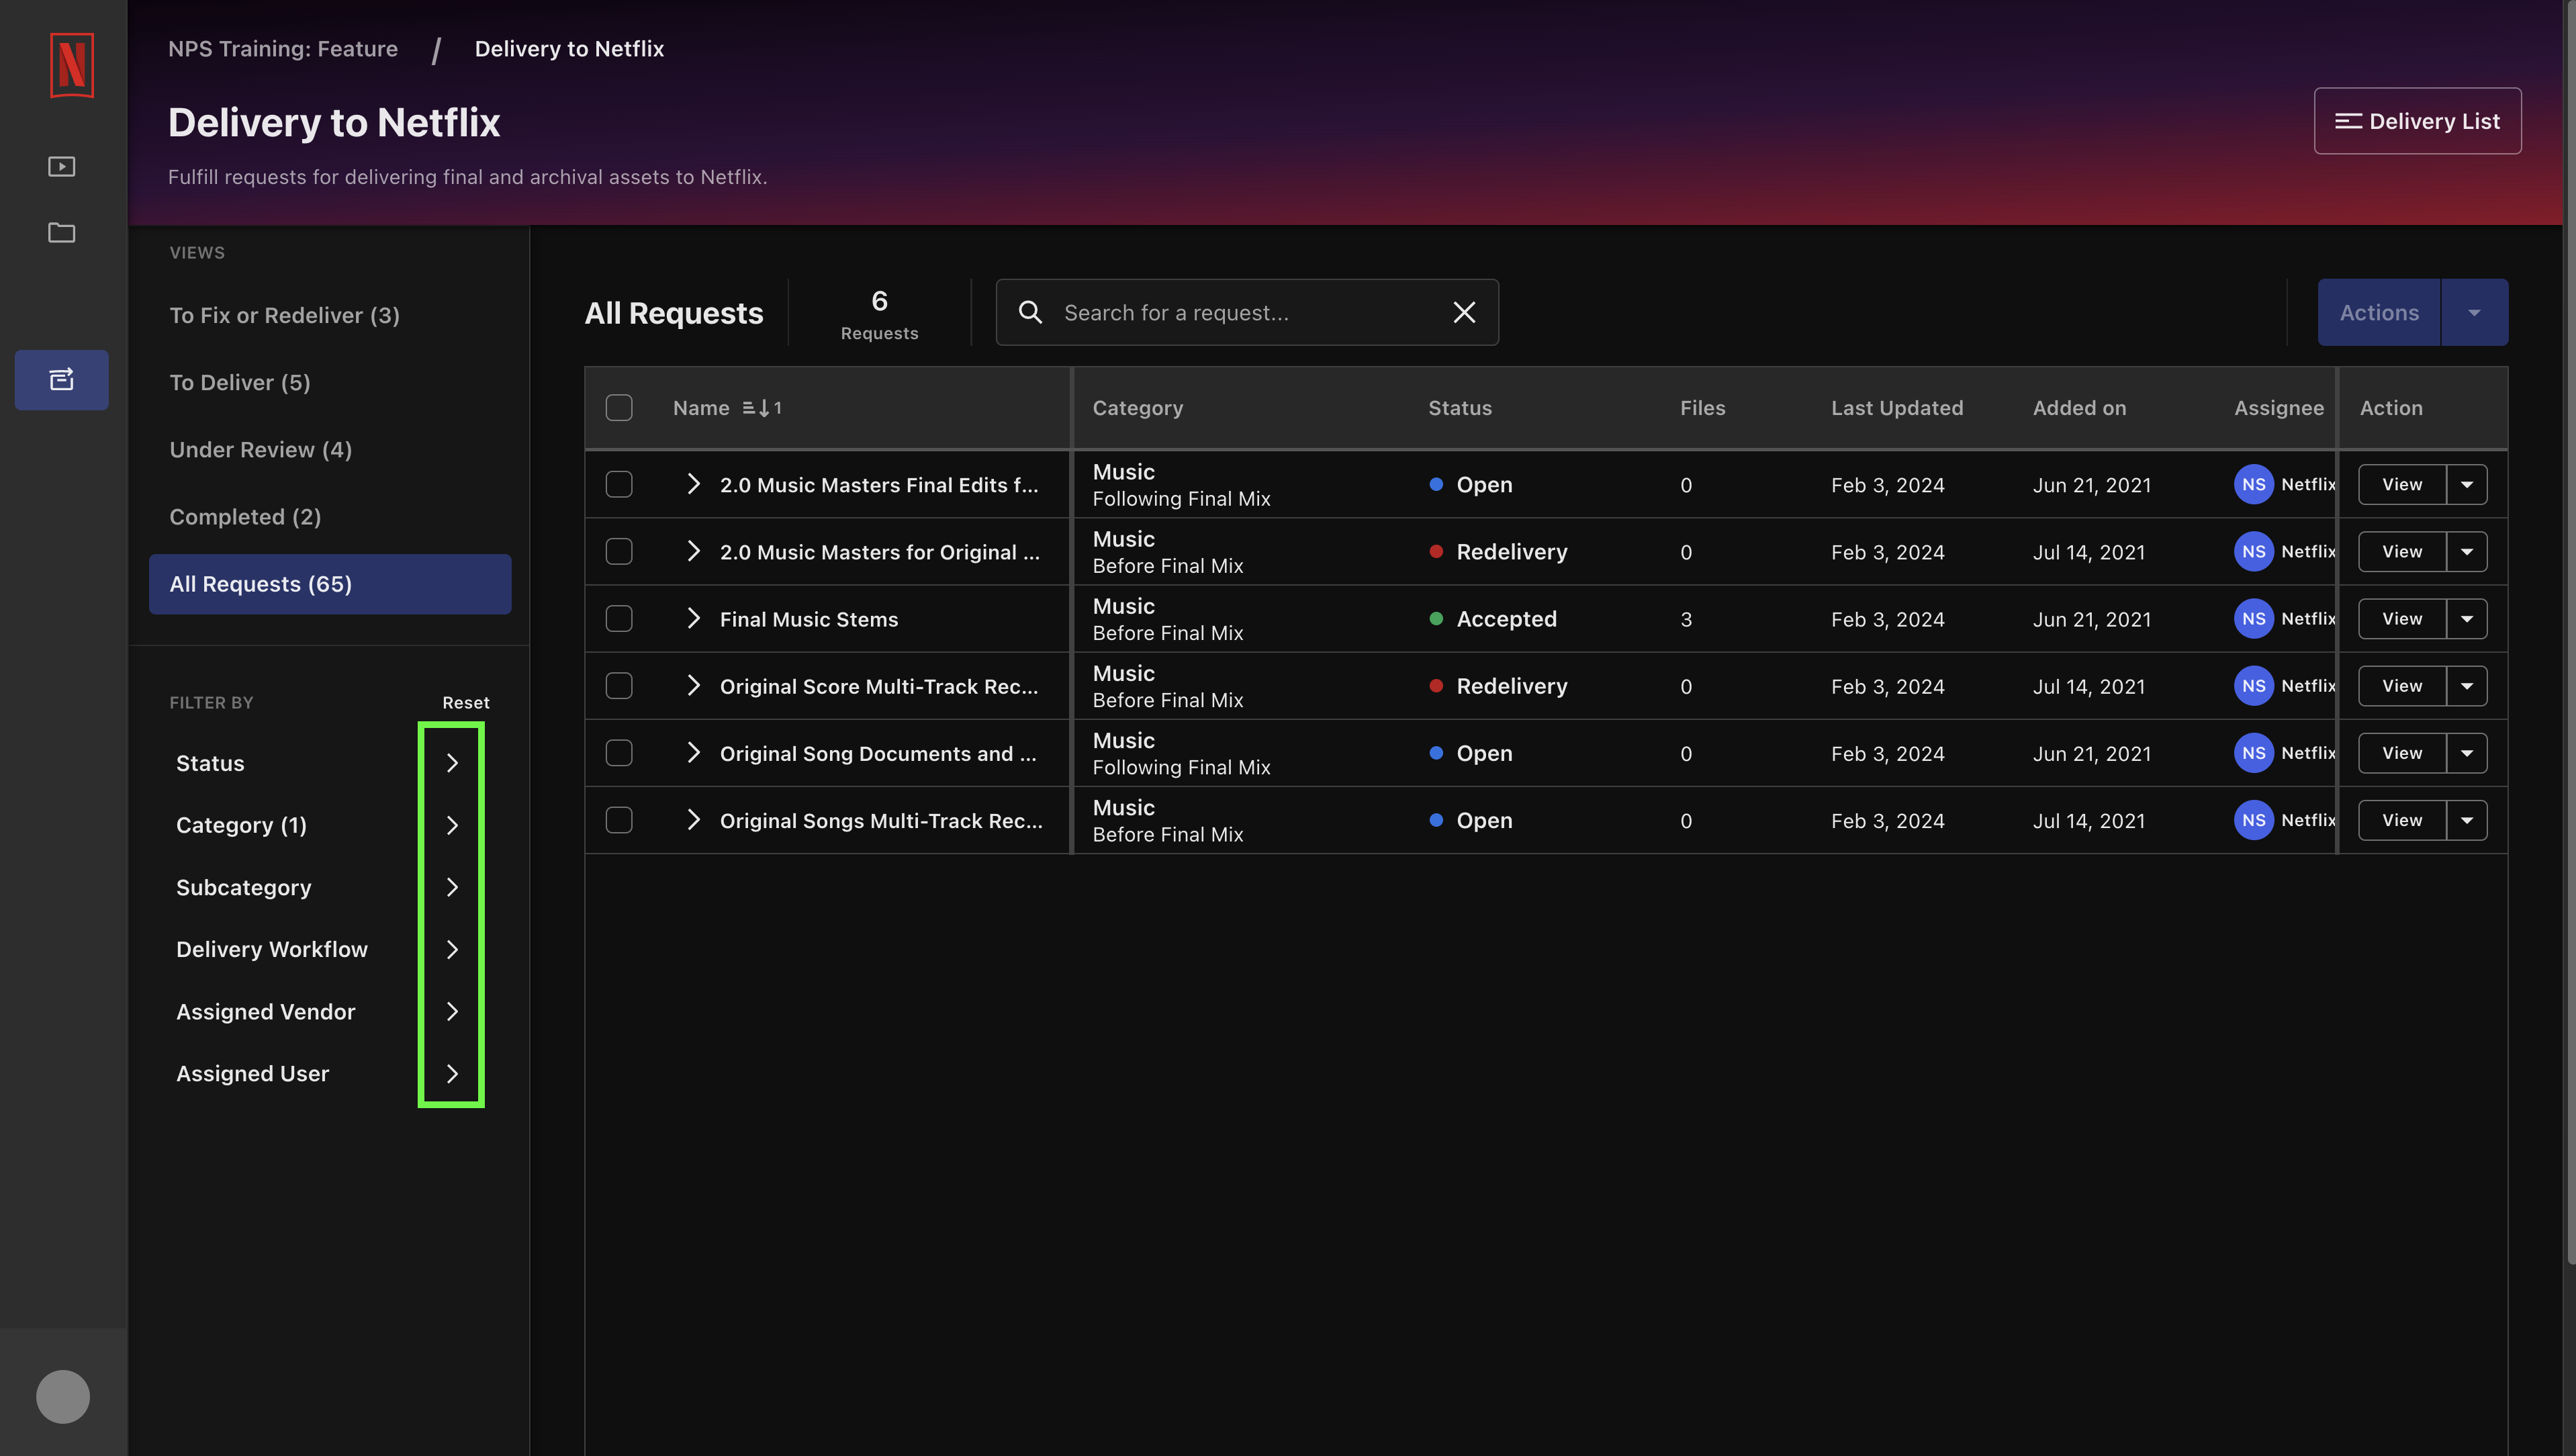Click the NS avatar in the Final Music Stems row

tap(2254, 619)
